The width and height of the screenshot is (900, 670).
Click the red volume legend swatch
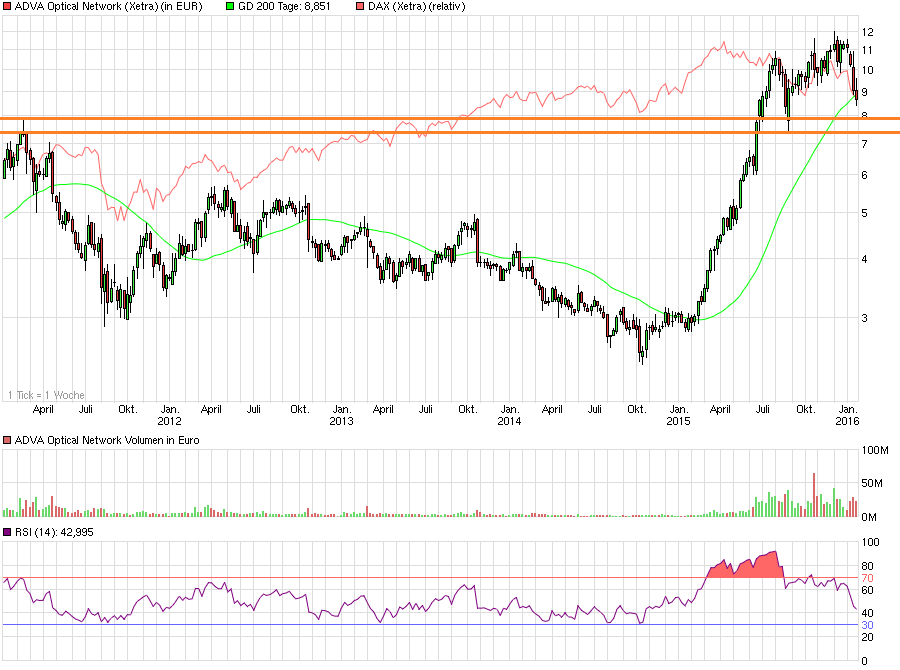click(x=7, y=440)
